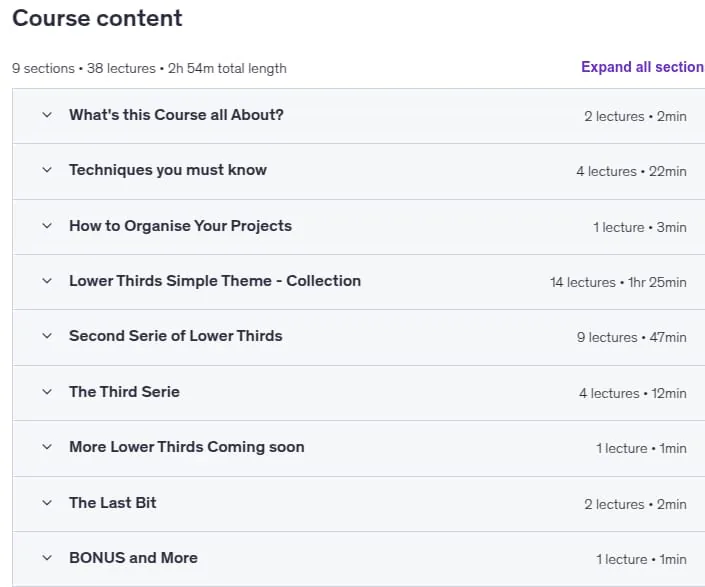Click "Expand all sections" link
705x587 pixels.
[643, 67]
